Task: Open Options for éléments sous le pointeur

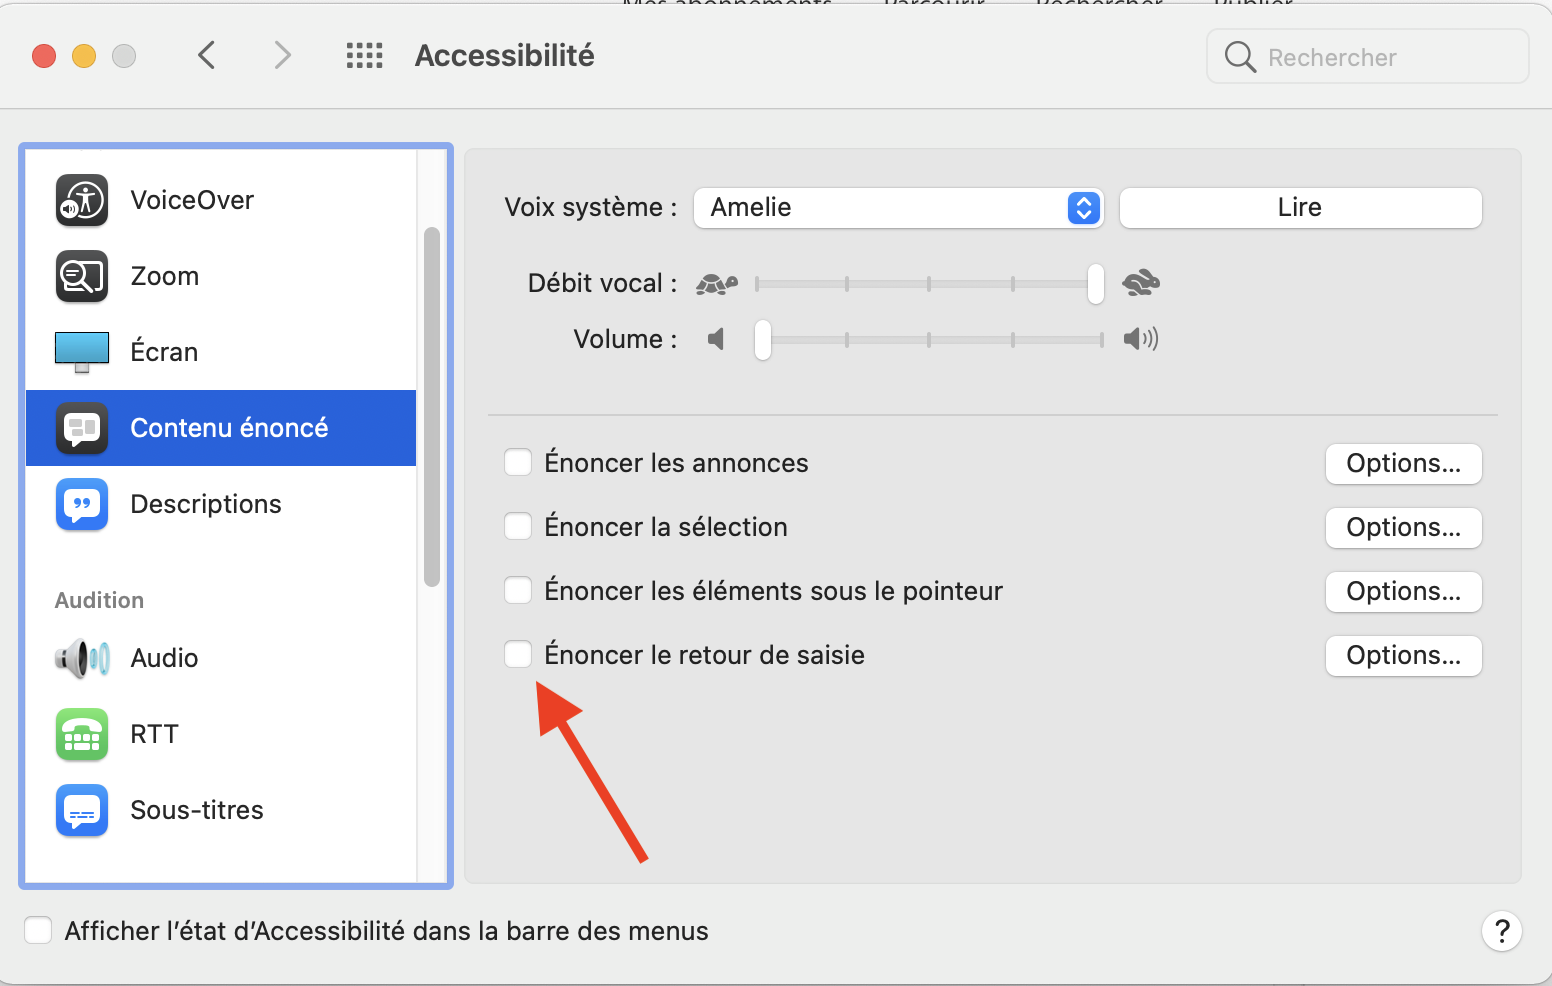Action: pyautogui.click(x=1403, y=592)
